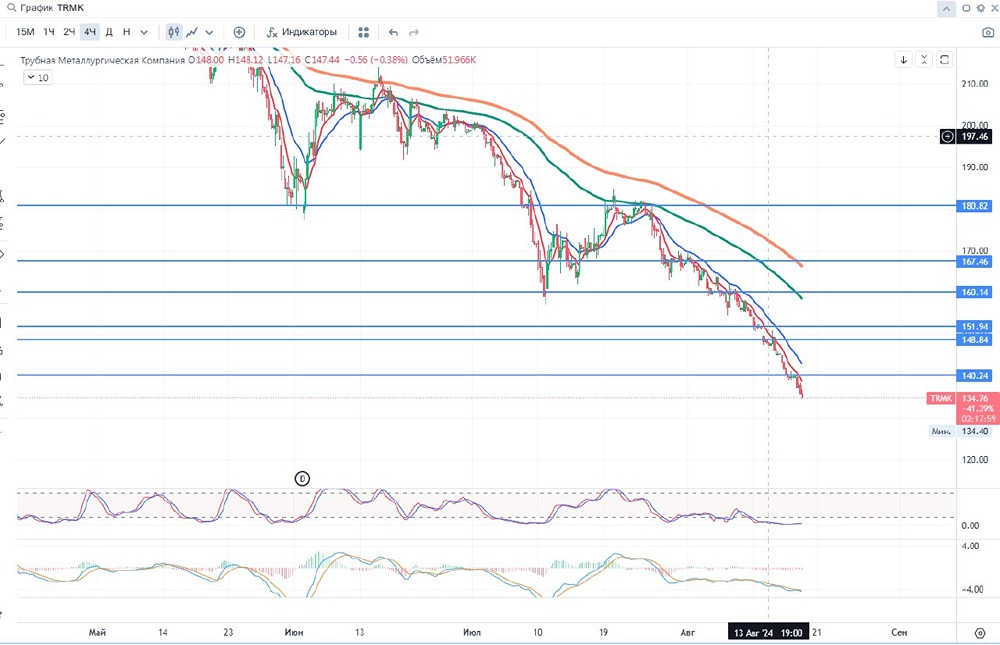1000x645 pixels.
Task: Open the chart type dropdown chevron
Action: 209,32
